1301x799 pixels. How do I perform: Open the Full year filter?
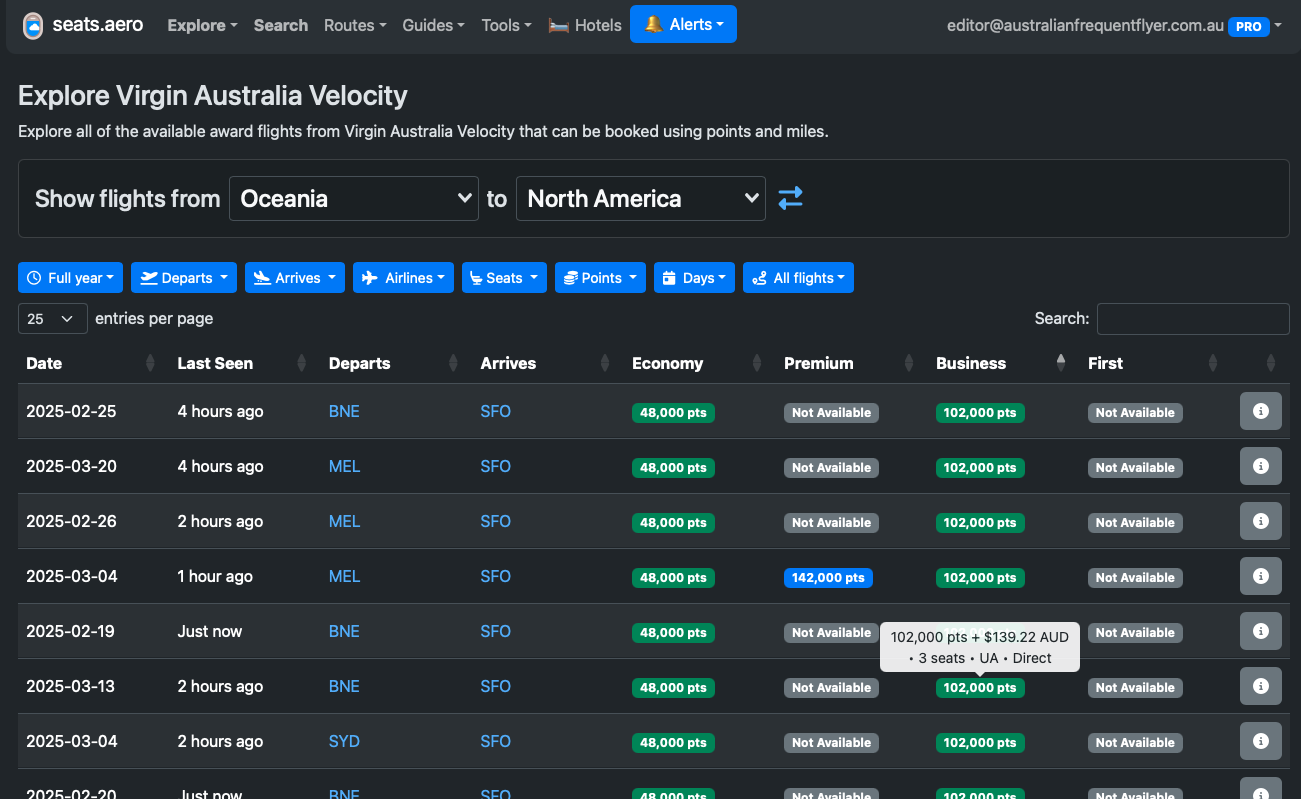pyautogui.click(x=70, y=278)
